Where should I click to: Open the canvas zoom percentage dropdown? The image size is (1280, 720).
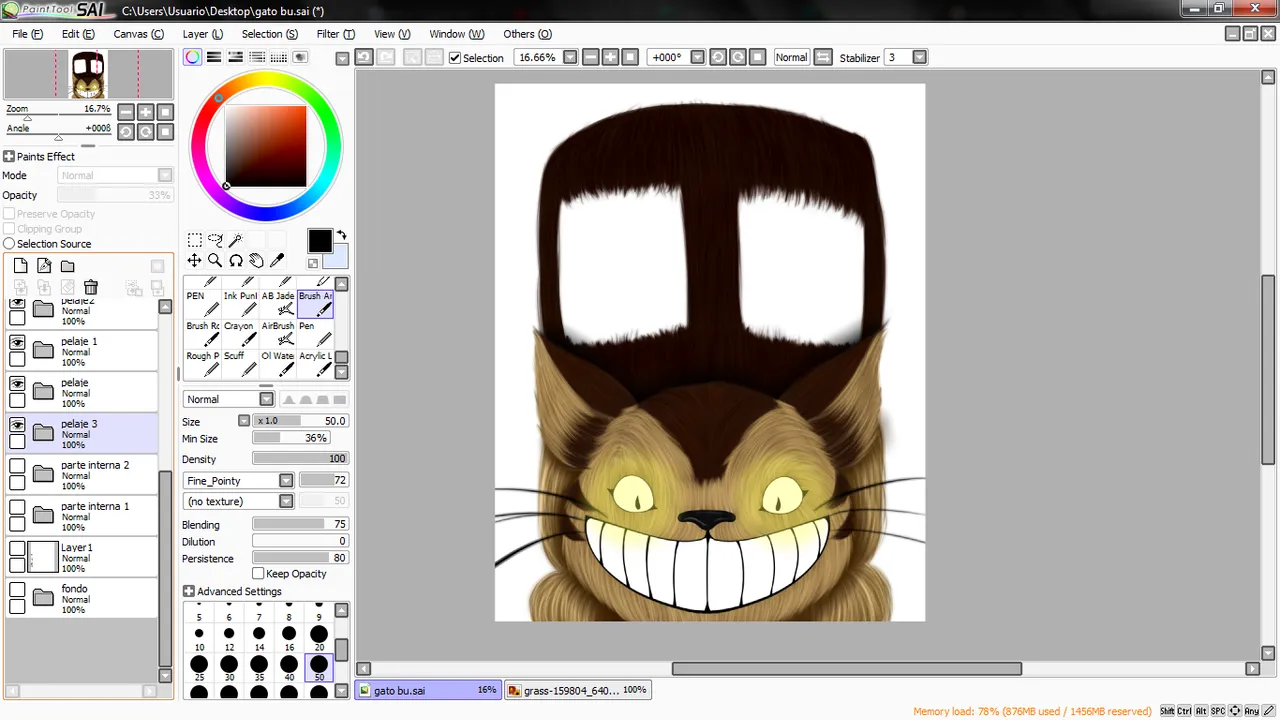[x=570, y=57]
